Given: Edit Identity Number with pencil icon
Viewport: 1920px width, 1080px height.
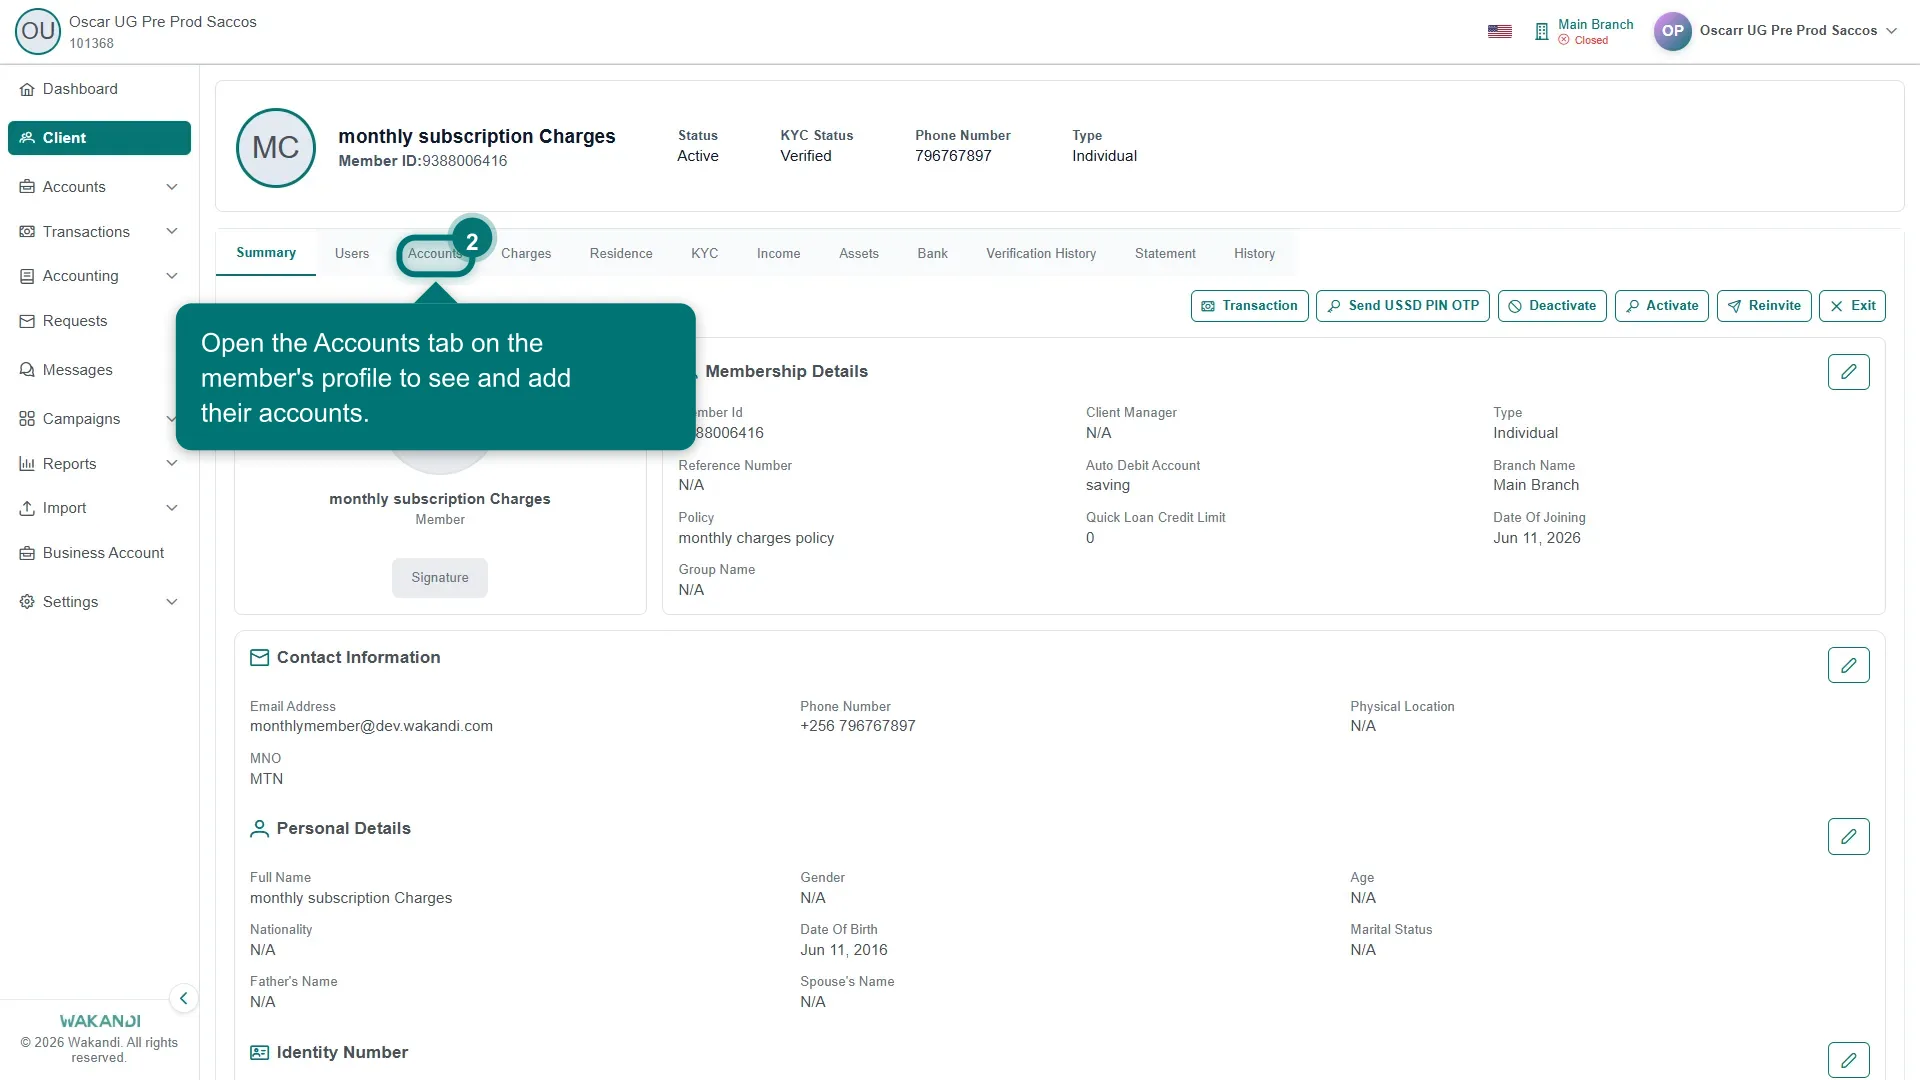Looking at the screenshot, I should point(1848,1059).
